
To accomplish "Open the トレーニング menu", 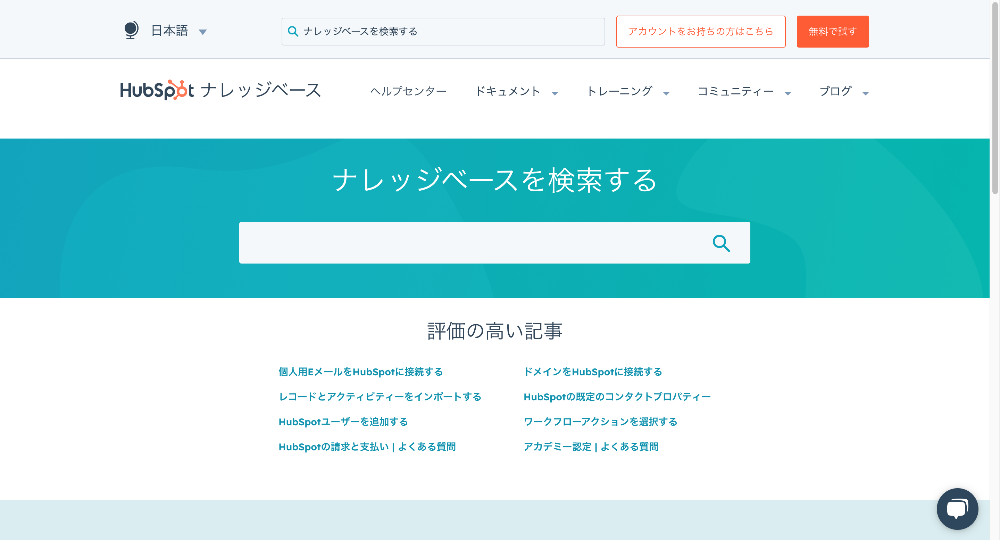I will tap(619, 91).
